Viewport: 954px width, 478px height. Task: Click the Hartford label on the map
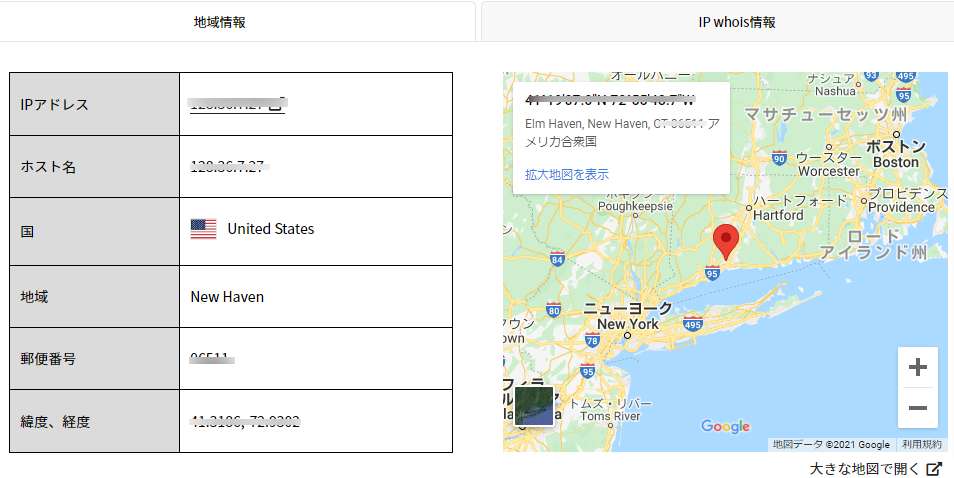coord(777,215)
